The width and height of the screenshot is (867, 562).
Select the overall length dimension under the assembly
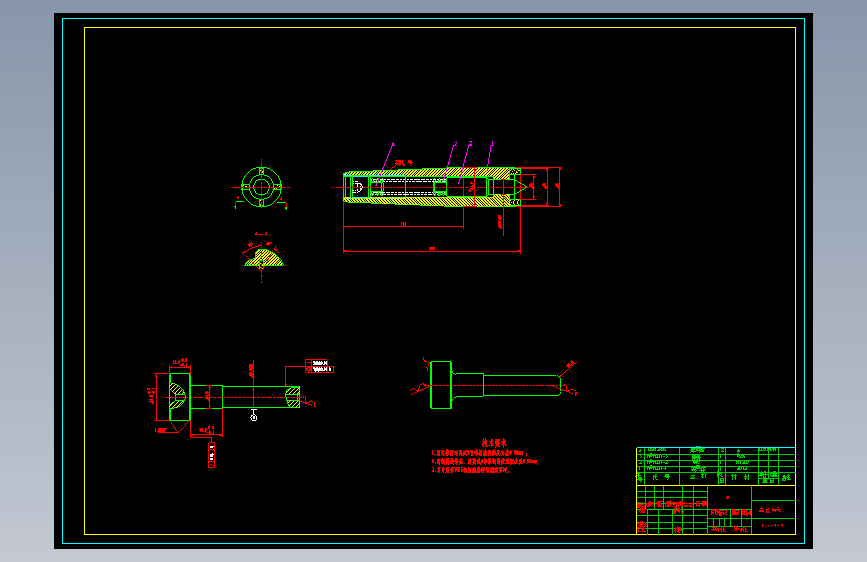[432, 251]
